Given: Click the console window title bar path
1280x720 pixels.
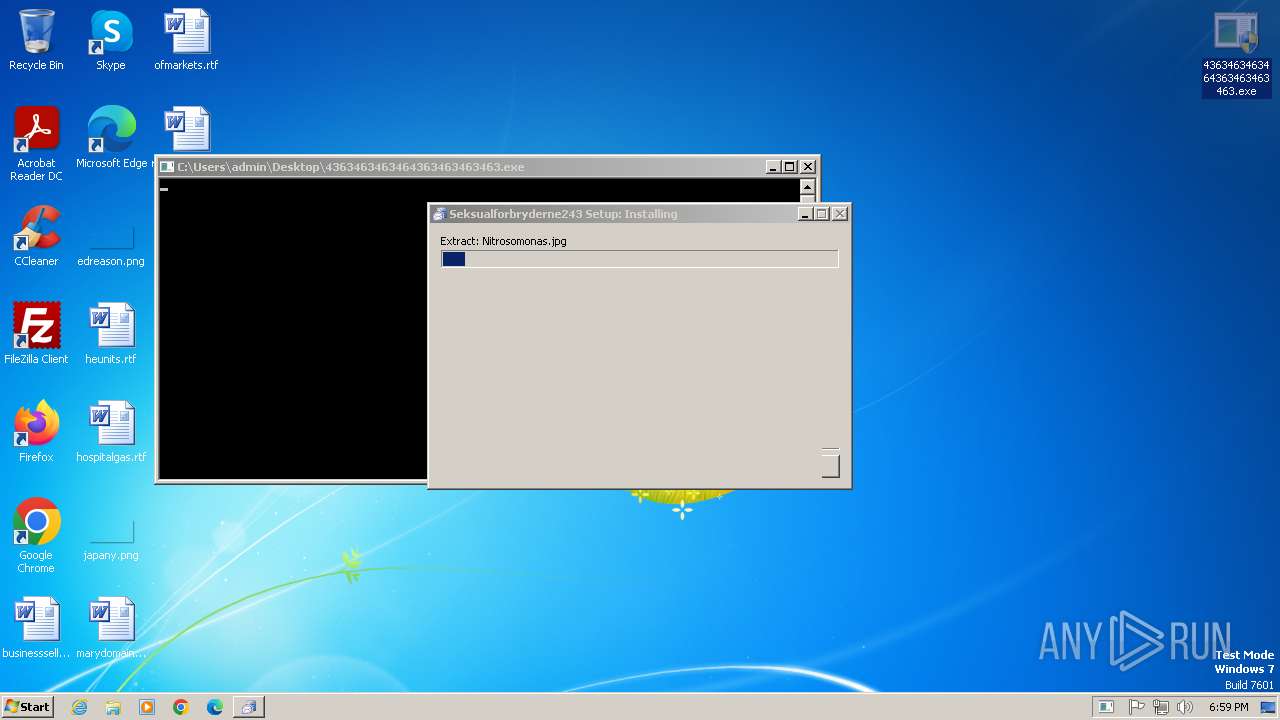Looking at the screenshot, I should tap(350, 167).
